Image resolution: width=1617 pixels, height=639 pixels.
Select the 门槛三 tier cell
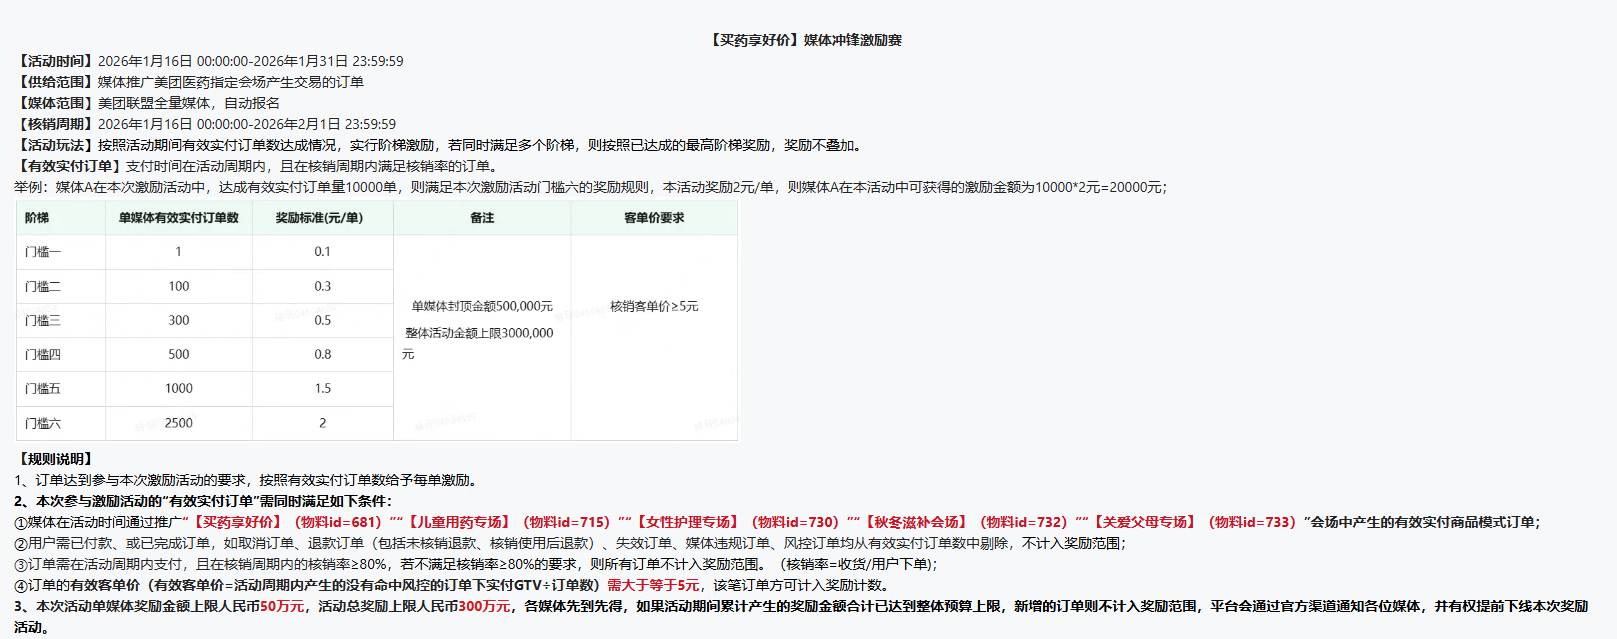(x=43, y=321)
